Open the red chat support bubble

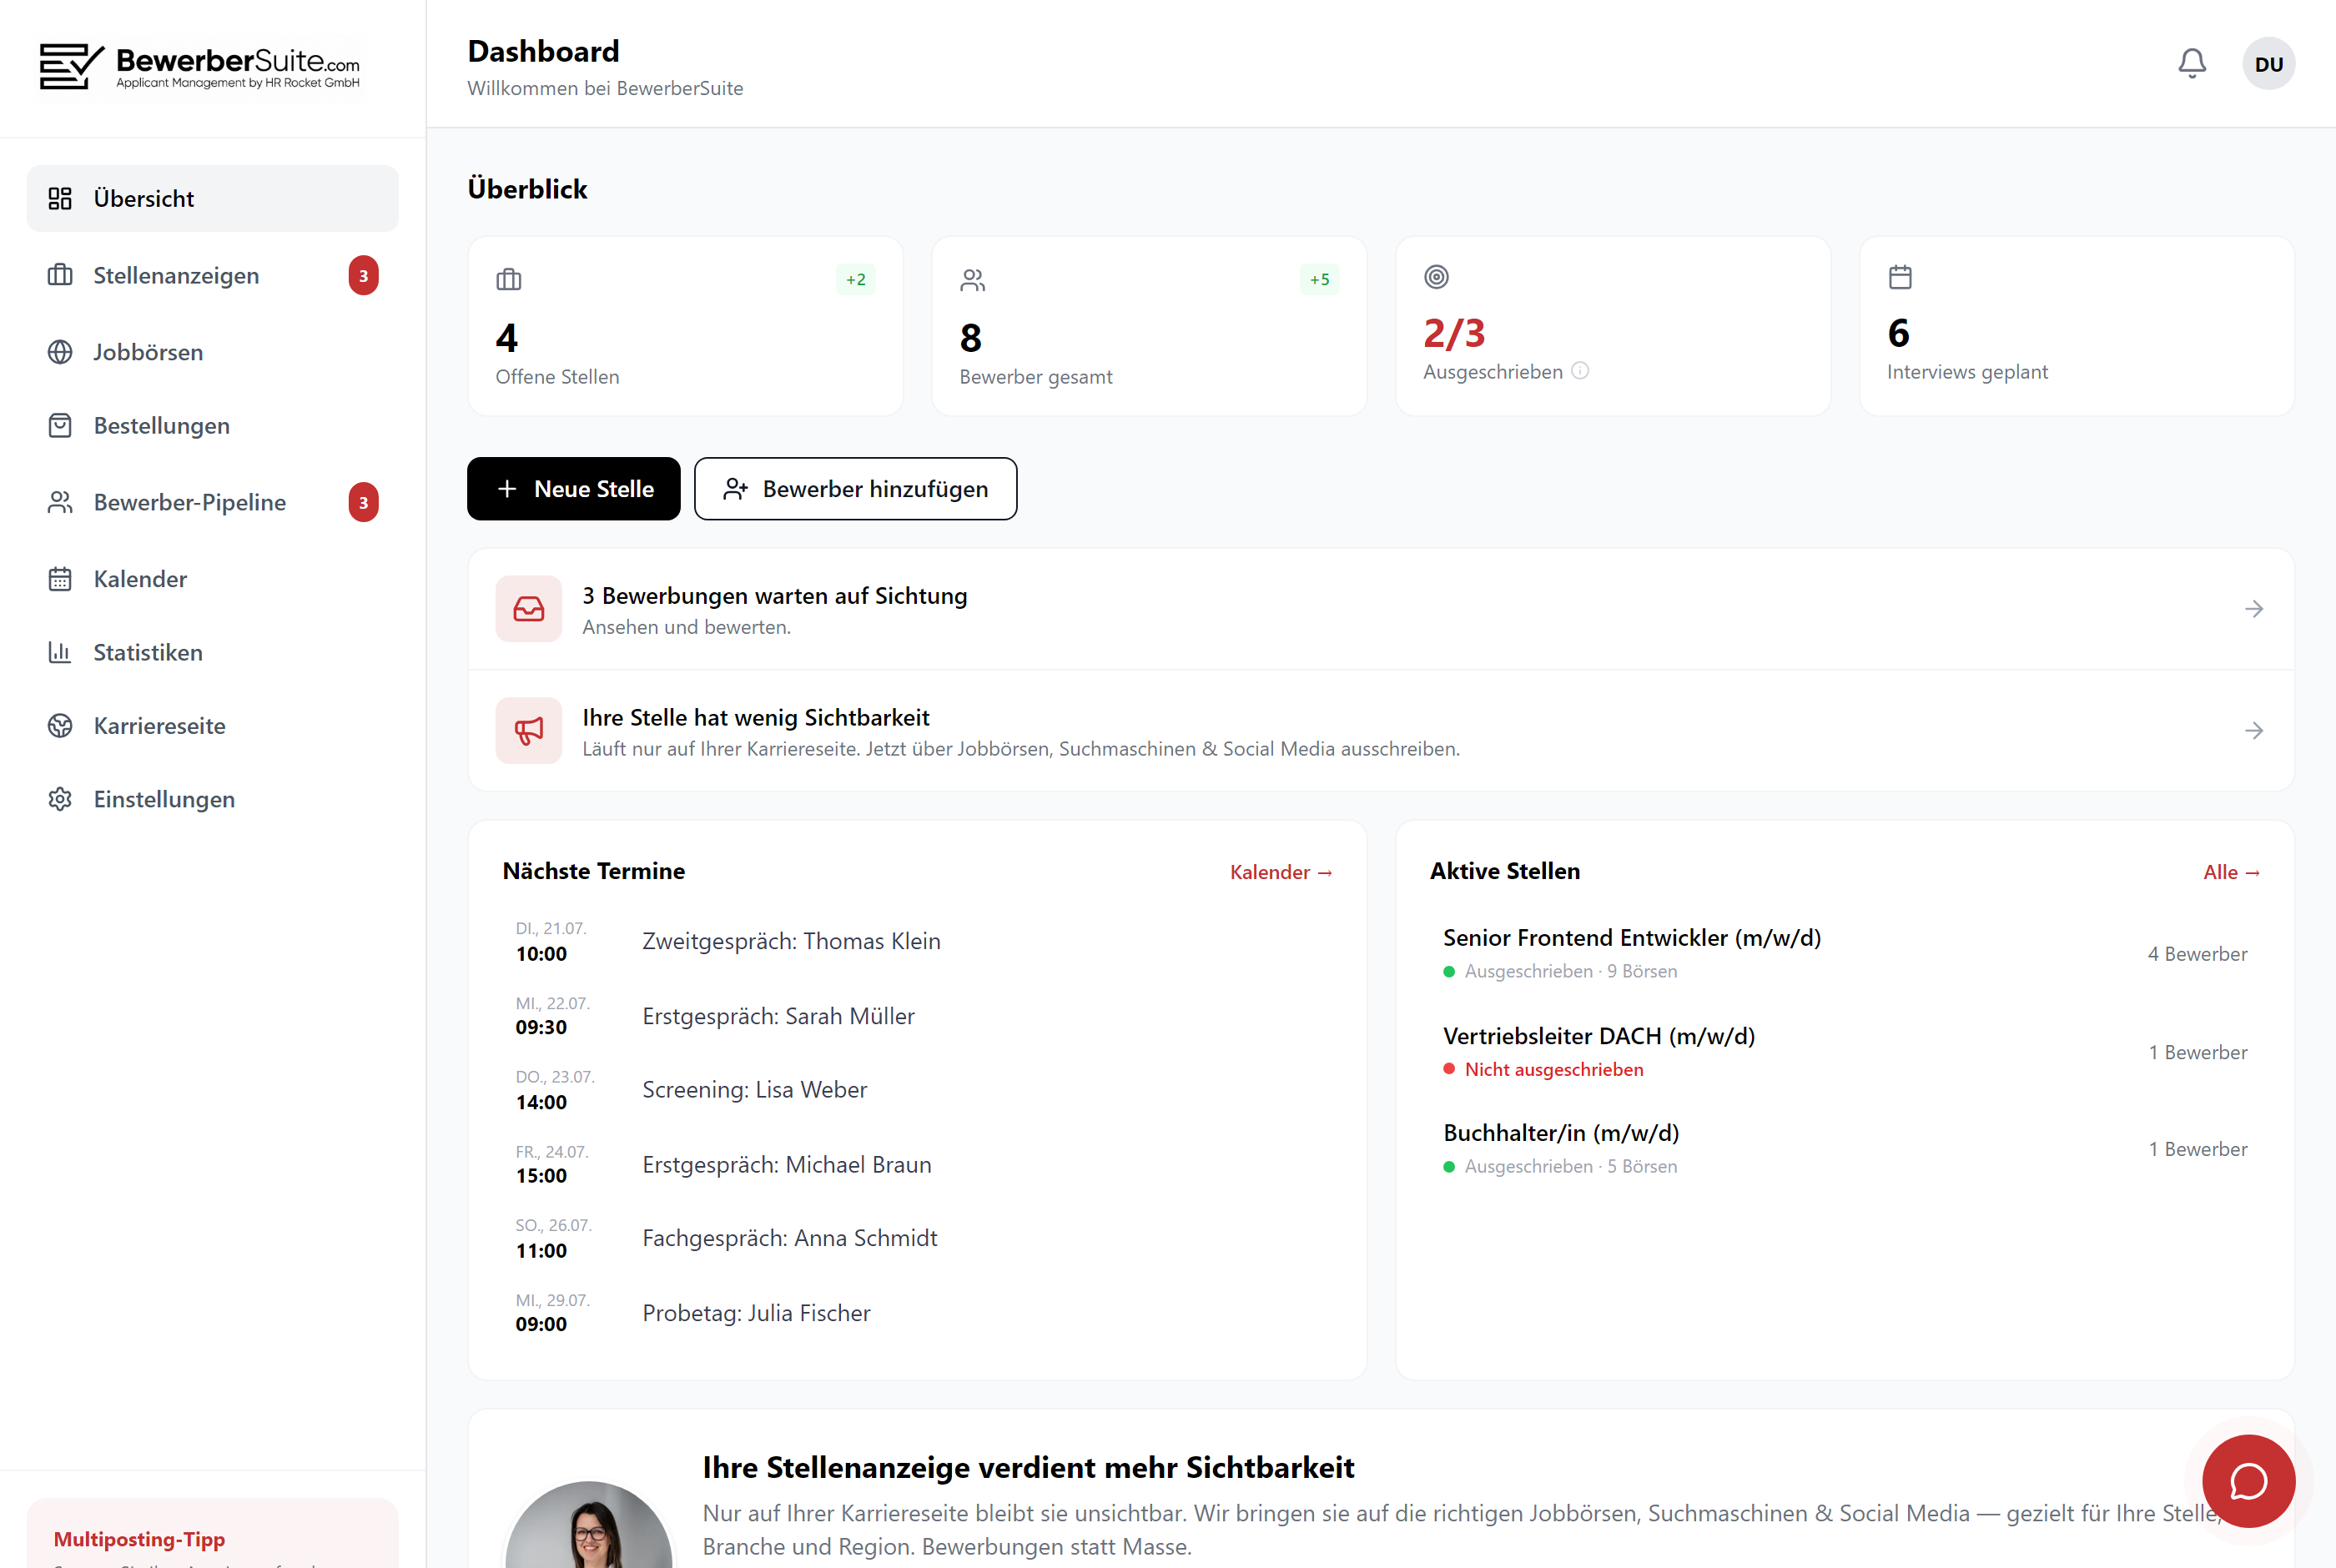[2248, 1481]
